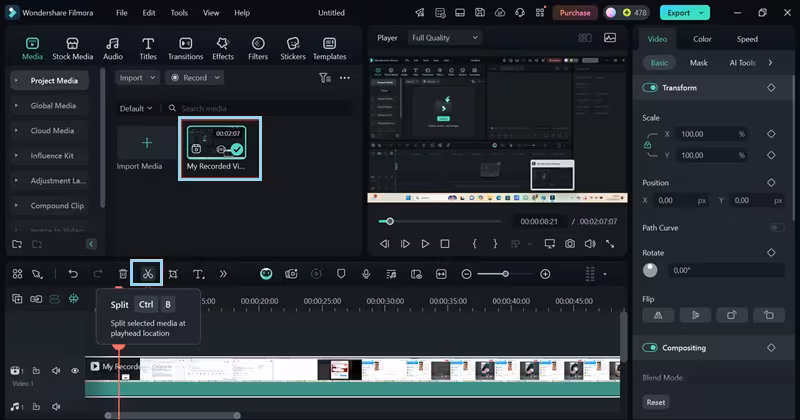Open media panel more options (three dots)
Image resolution: width=800 pixels, height=420 pixels.
[345, 78]
